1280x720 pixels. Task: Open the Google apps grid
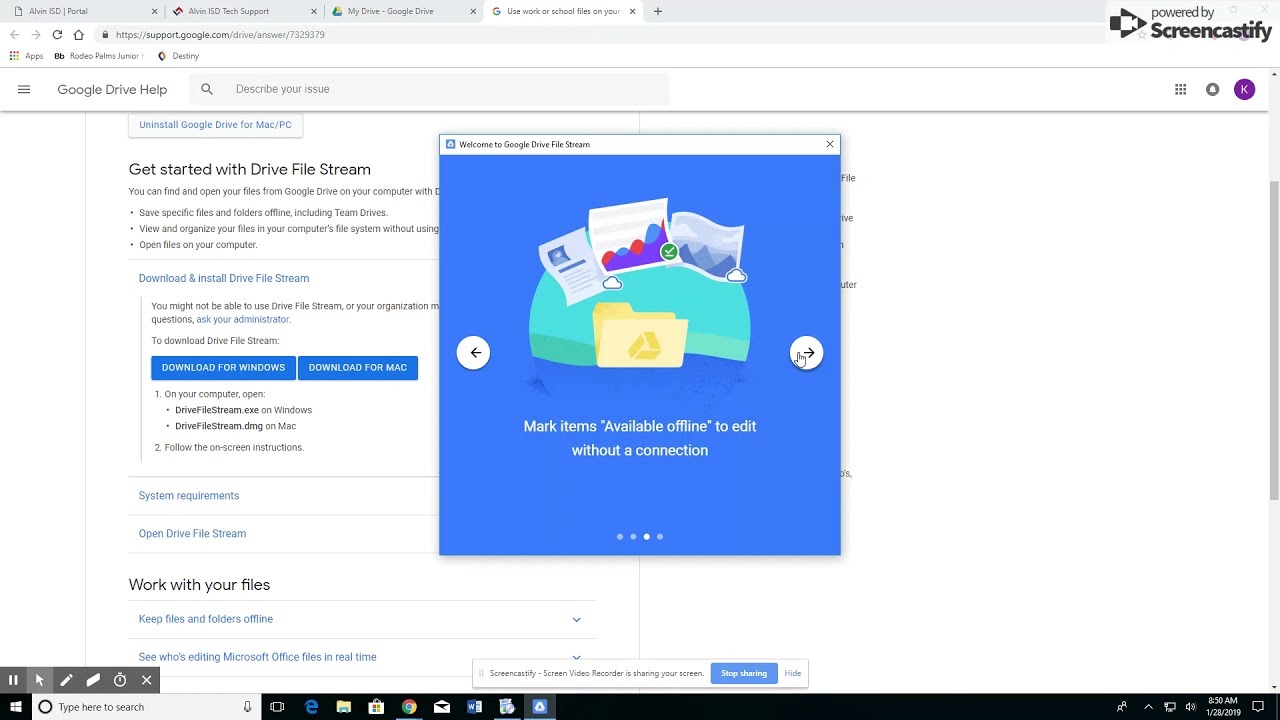point(1181,89)
